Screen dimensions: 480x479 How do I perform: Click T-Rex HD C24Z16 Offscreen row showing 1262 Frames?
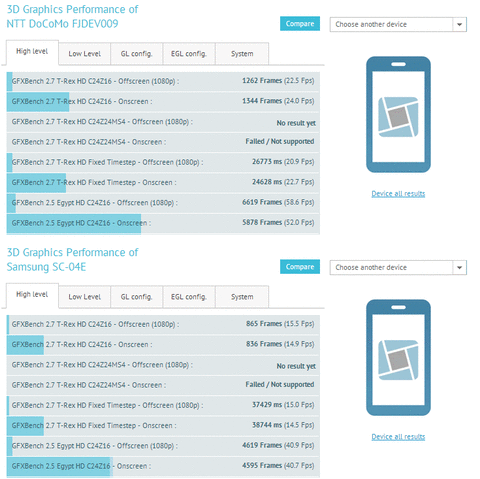tap(163, 81)
